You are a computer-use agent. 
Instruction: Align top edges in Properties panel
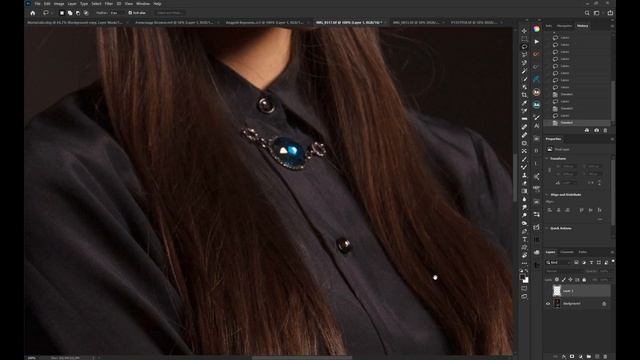tap(582, 210)
